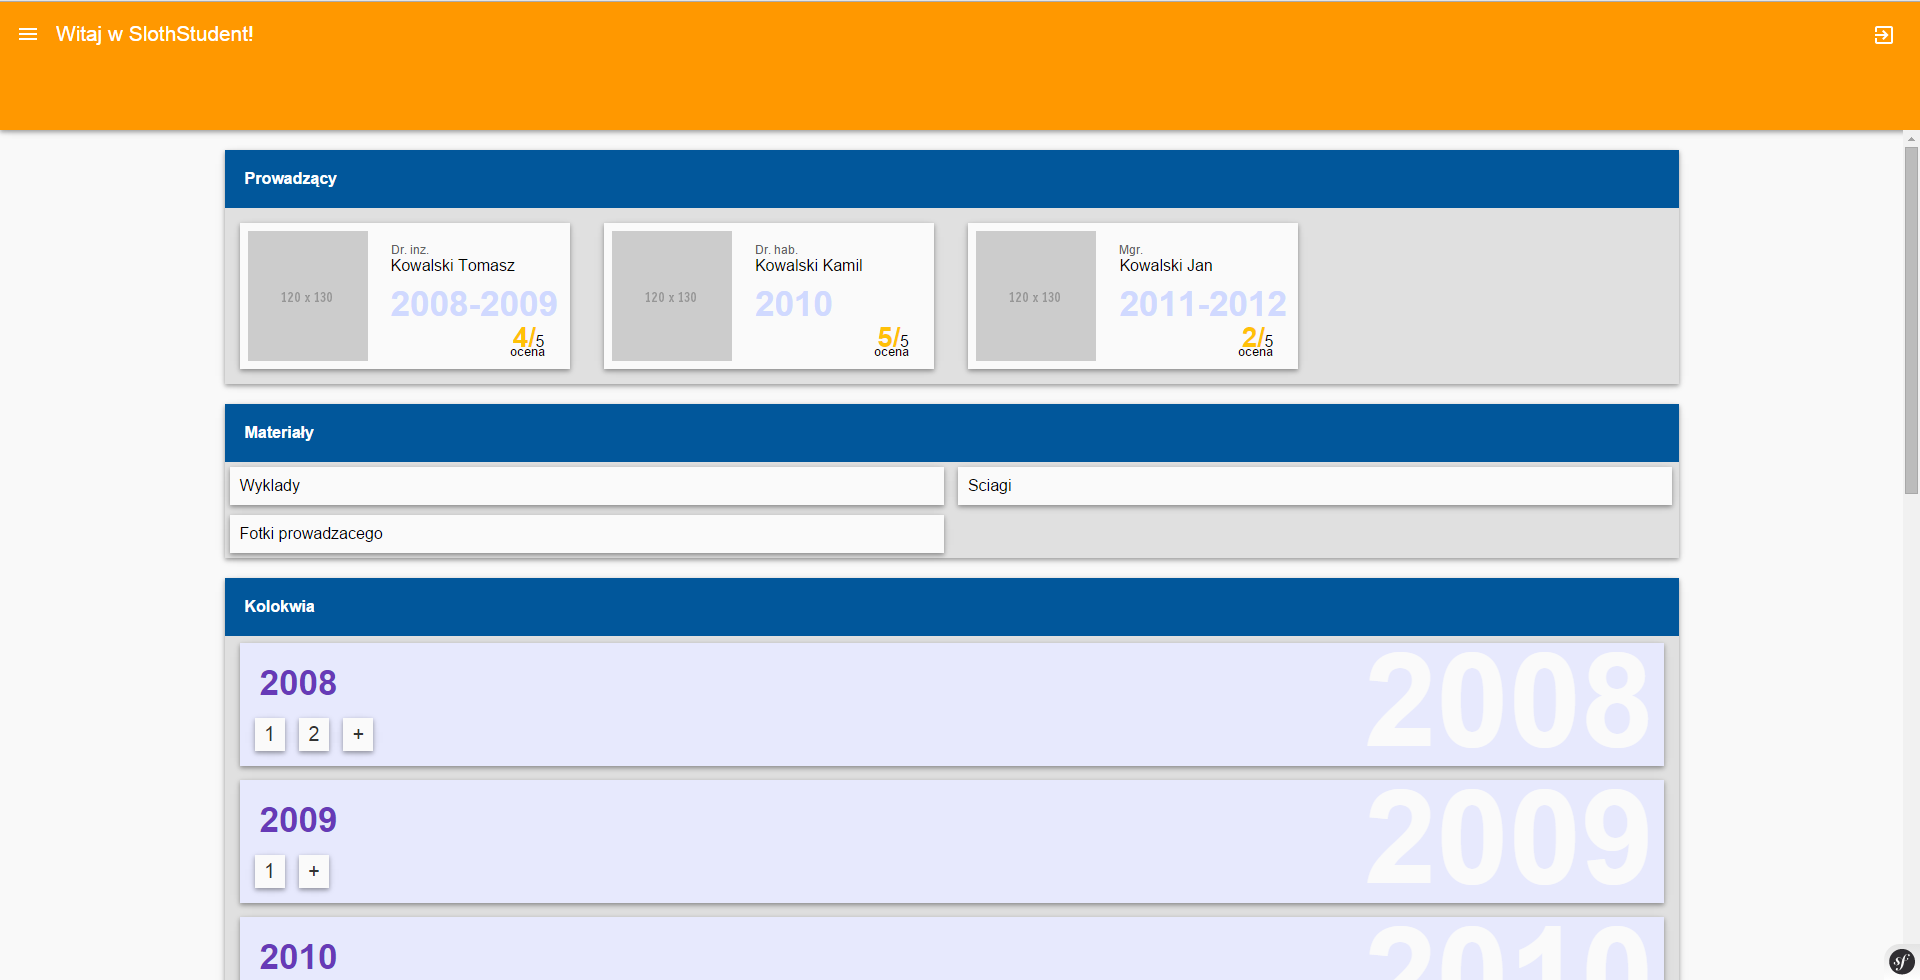
Task: Open the Sciagi materials item
Action: click(x=1315, y=486)
